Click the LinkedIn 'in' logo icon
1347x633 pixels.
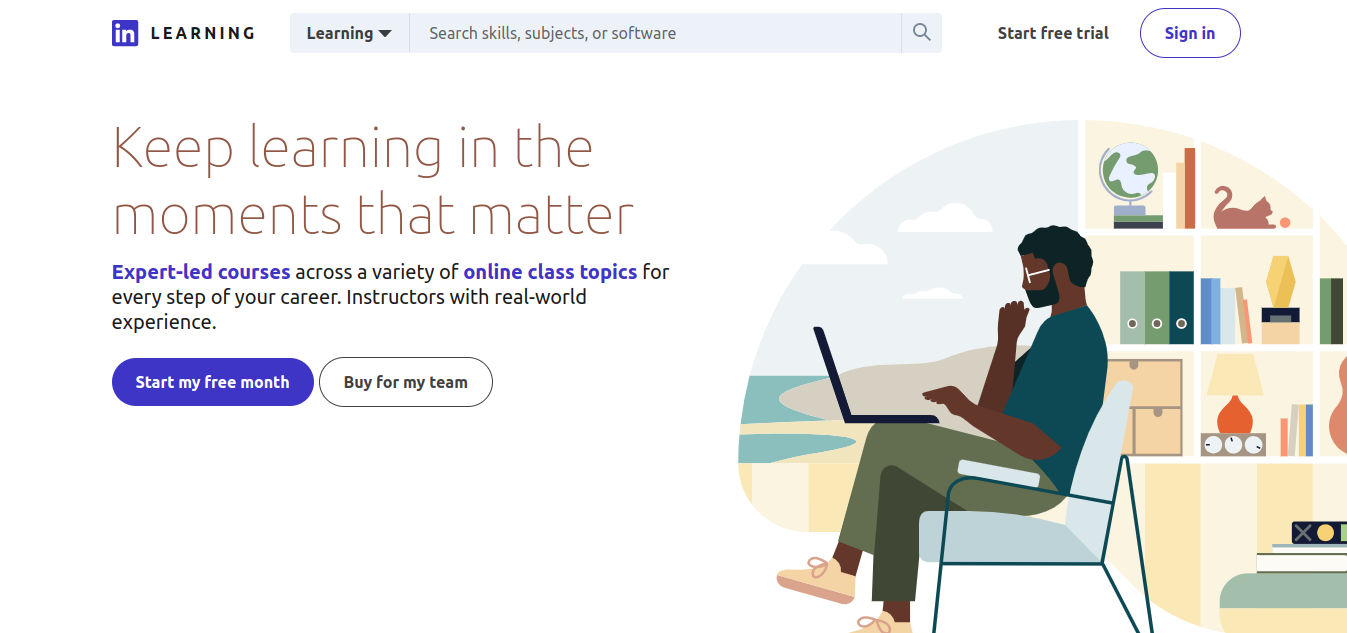click(x=125, y=33)
